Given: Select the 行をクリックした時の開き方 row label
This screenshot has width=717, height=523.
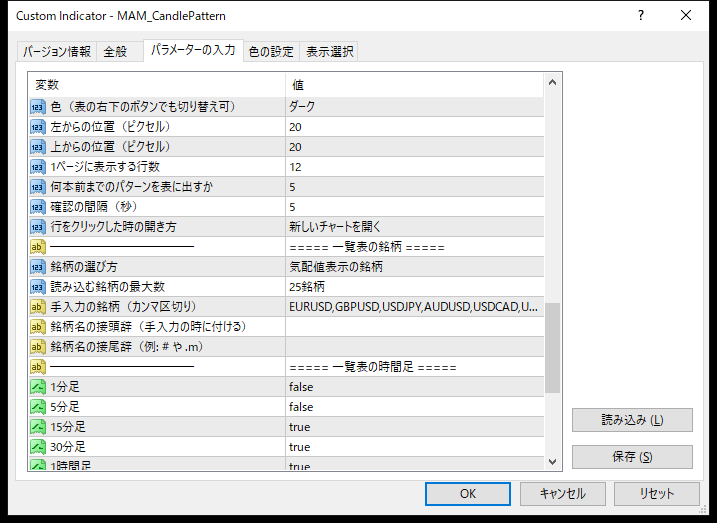Looking at the screenshot, I should [x=113, y=227].
